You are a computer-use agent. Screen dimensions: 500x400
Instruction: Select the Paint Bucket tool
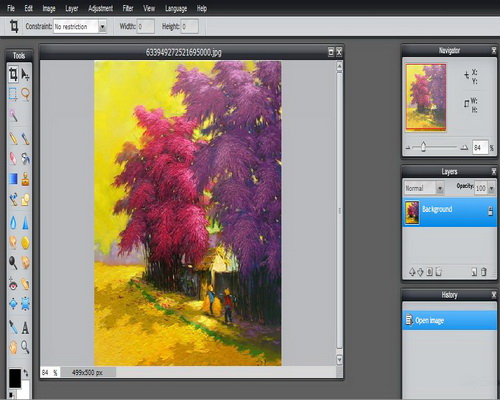pos(25,159)
